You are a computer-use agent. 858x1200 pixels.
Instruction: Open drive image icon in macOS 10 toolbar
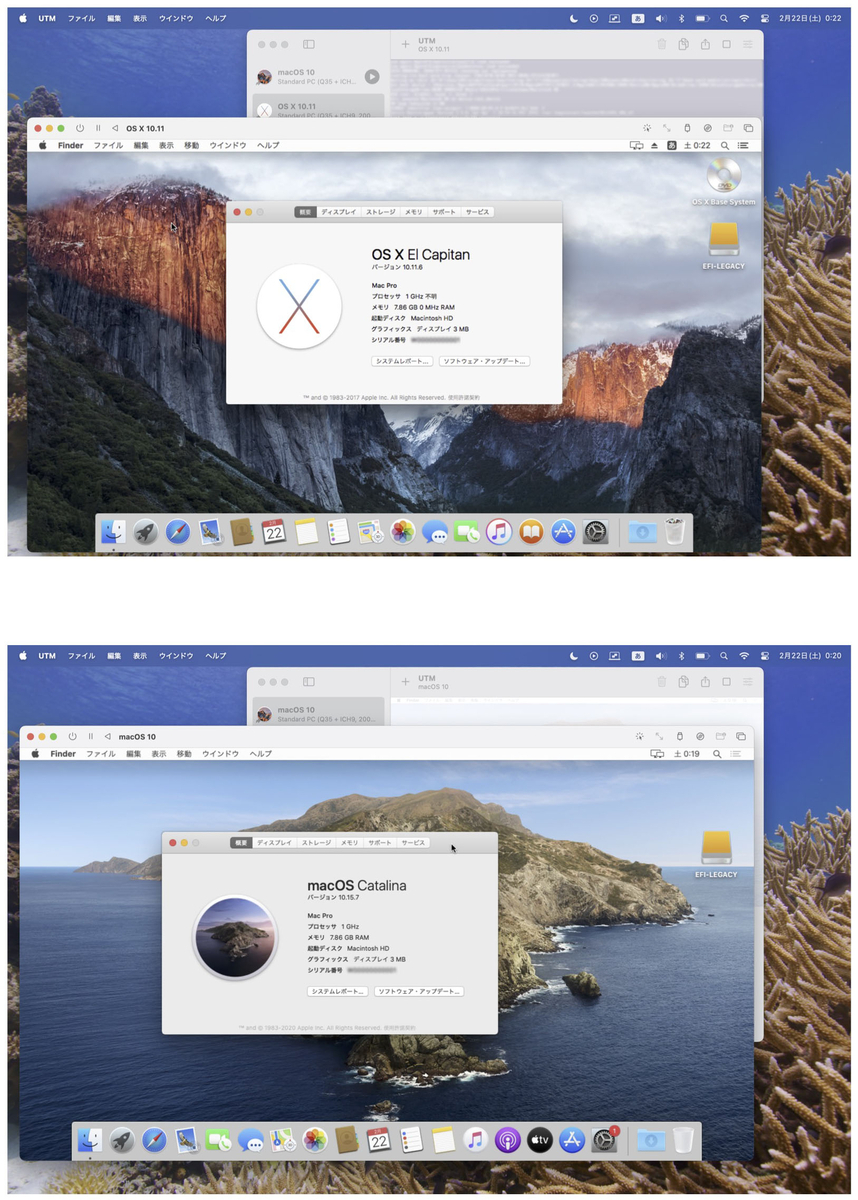699,736
